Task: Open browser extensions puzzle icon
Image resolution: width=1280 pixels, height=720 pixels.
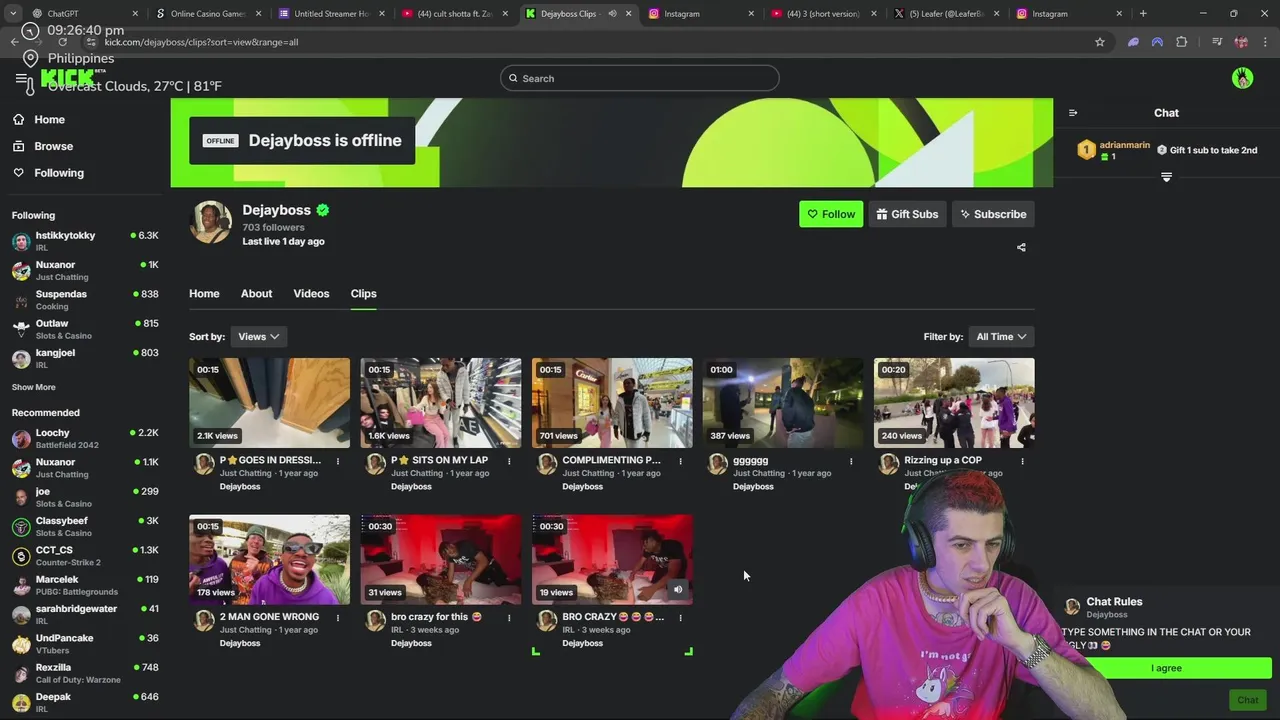Action: (1182, 42)
